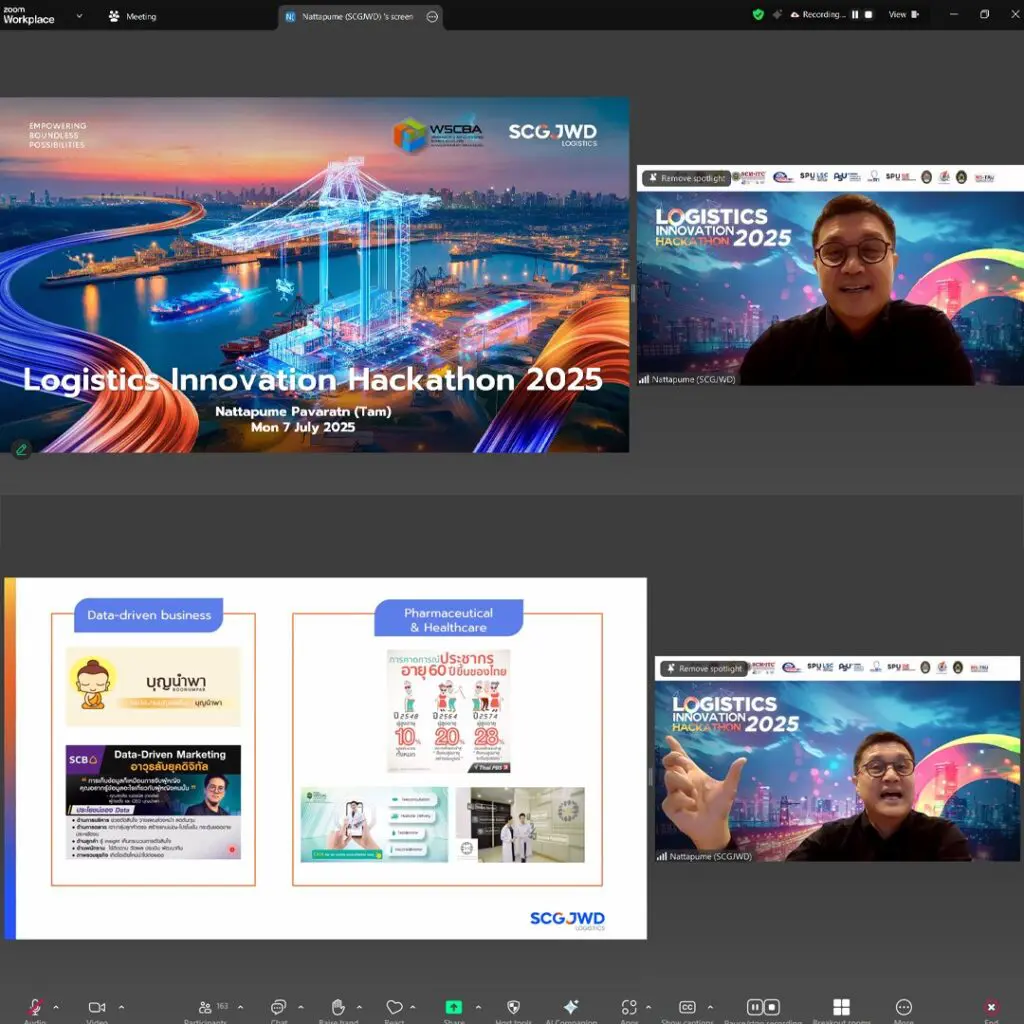This screenshot has width=1024, height=1024.
Task: Click the Pharmaceutical & Healthcare slide heading
Action: [449, 620]
